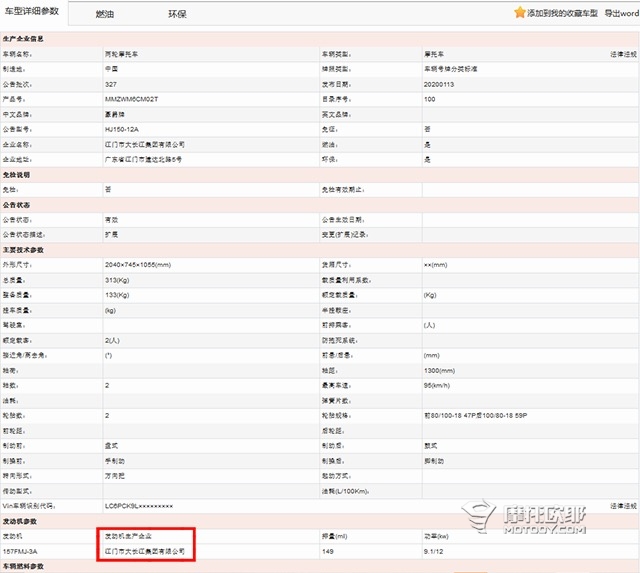Screen dimensions: 640x573
Task: Click the 公告状态 section header
Action: 16,205
